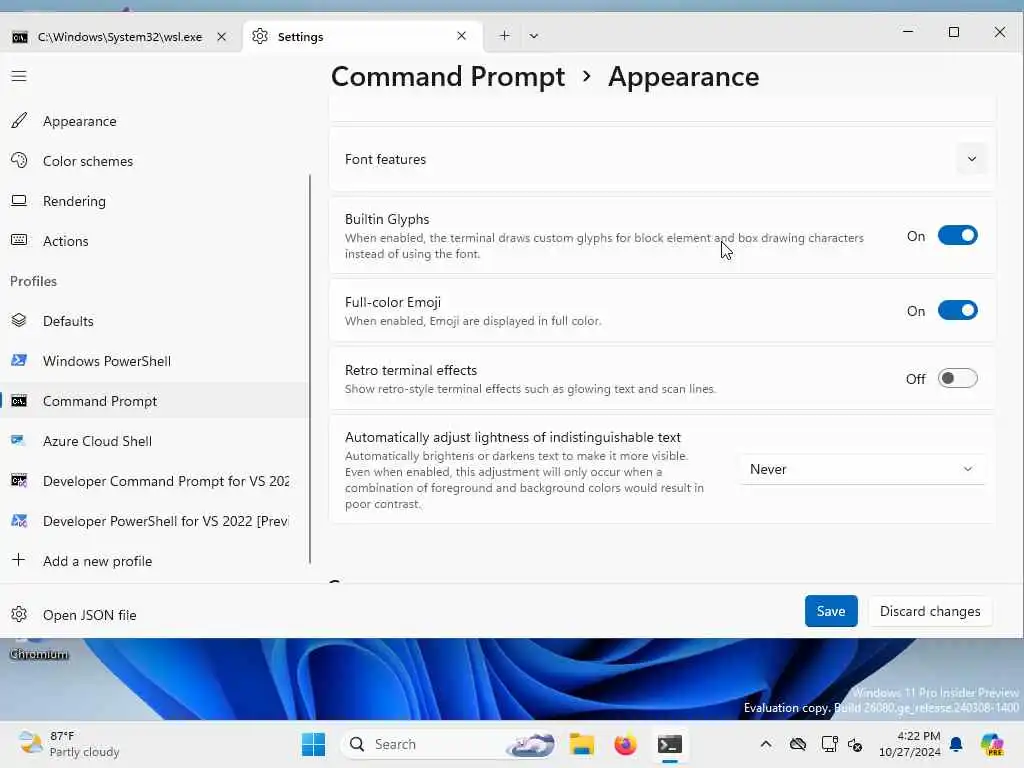Click Developer PowerShell for VS icon
1024x768 pixels.
click(20, 520)
